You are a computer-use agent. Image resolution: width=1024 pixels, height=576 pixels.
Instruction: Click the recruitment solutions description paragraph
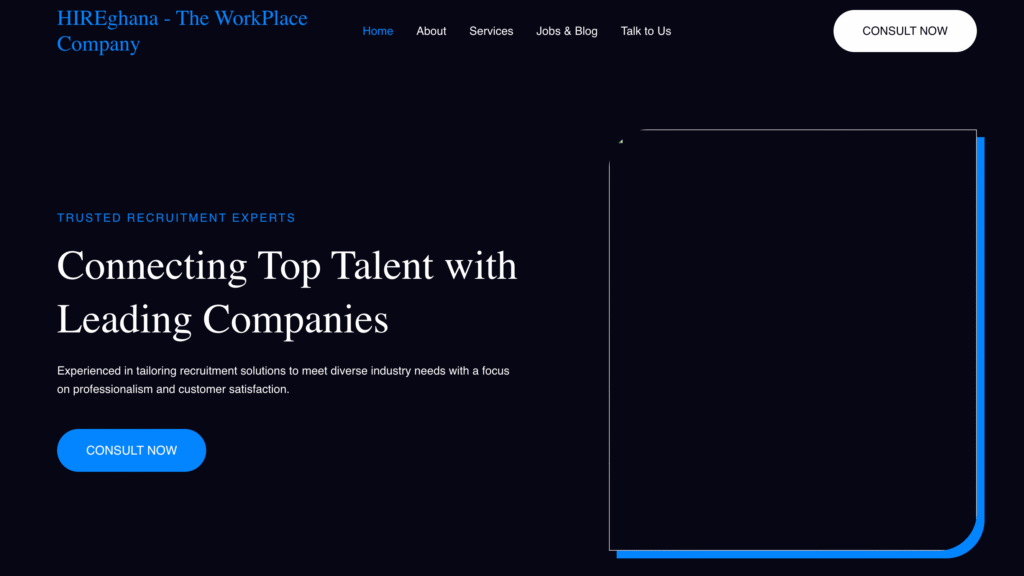[x=283, y=380]
